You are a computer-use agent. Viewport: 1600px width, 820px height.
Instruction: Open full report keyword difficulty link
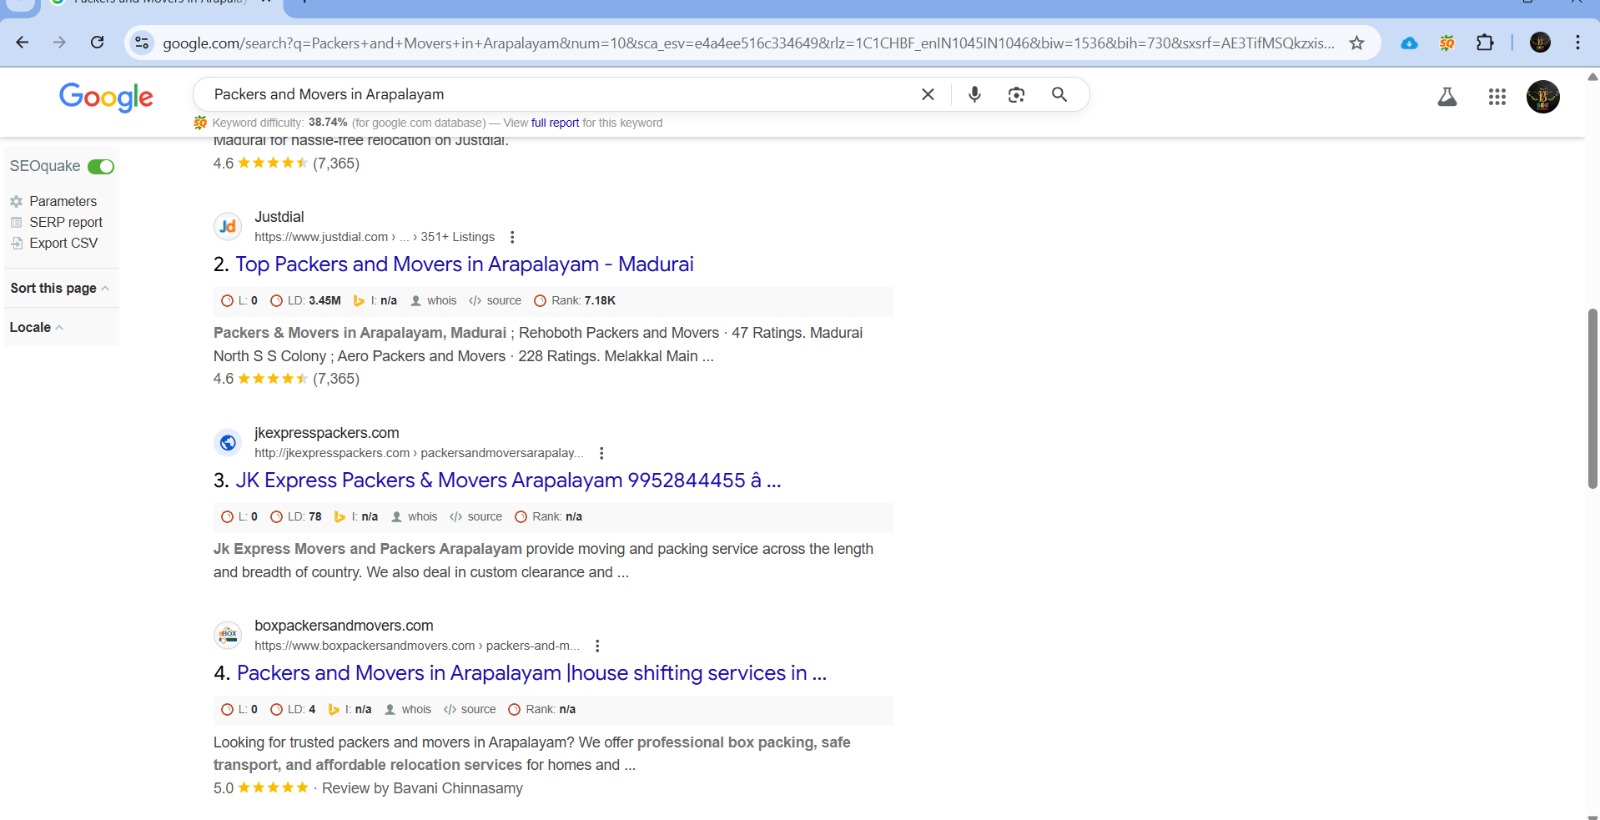(554, 123)
